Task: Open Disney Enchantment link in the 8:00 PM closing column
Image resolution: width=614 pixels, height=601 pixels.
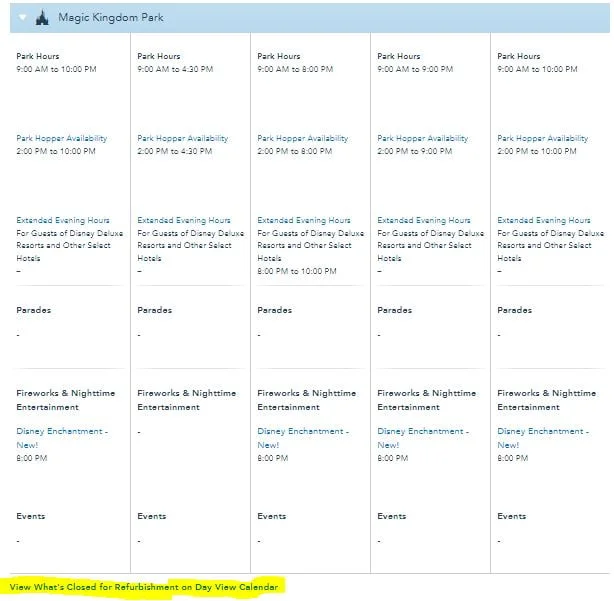Action: tap(303, 438)
